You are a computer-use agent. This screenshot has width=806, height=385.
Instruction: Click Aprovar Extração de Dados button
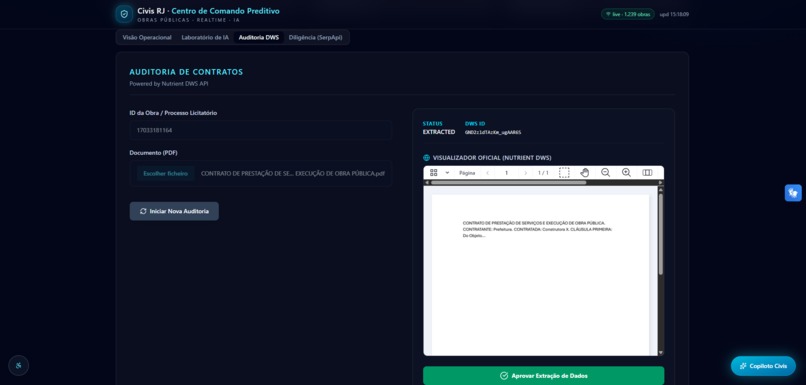tap(543, 376)
